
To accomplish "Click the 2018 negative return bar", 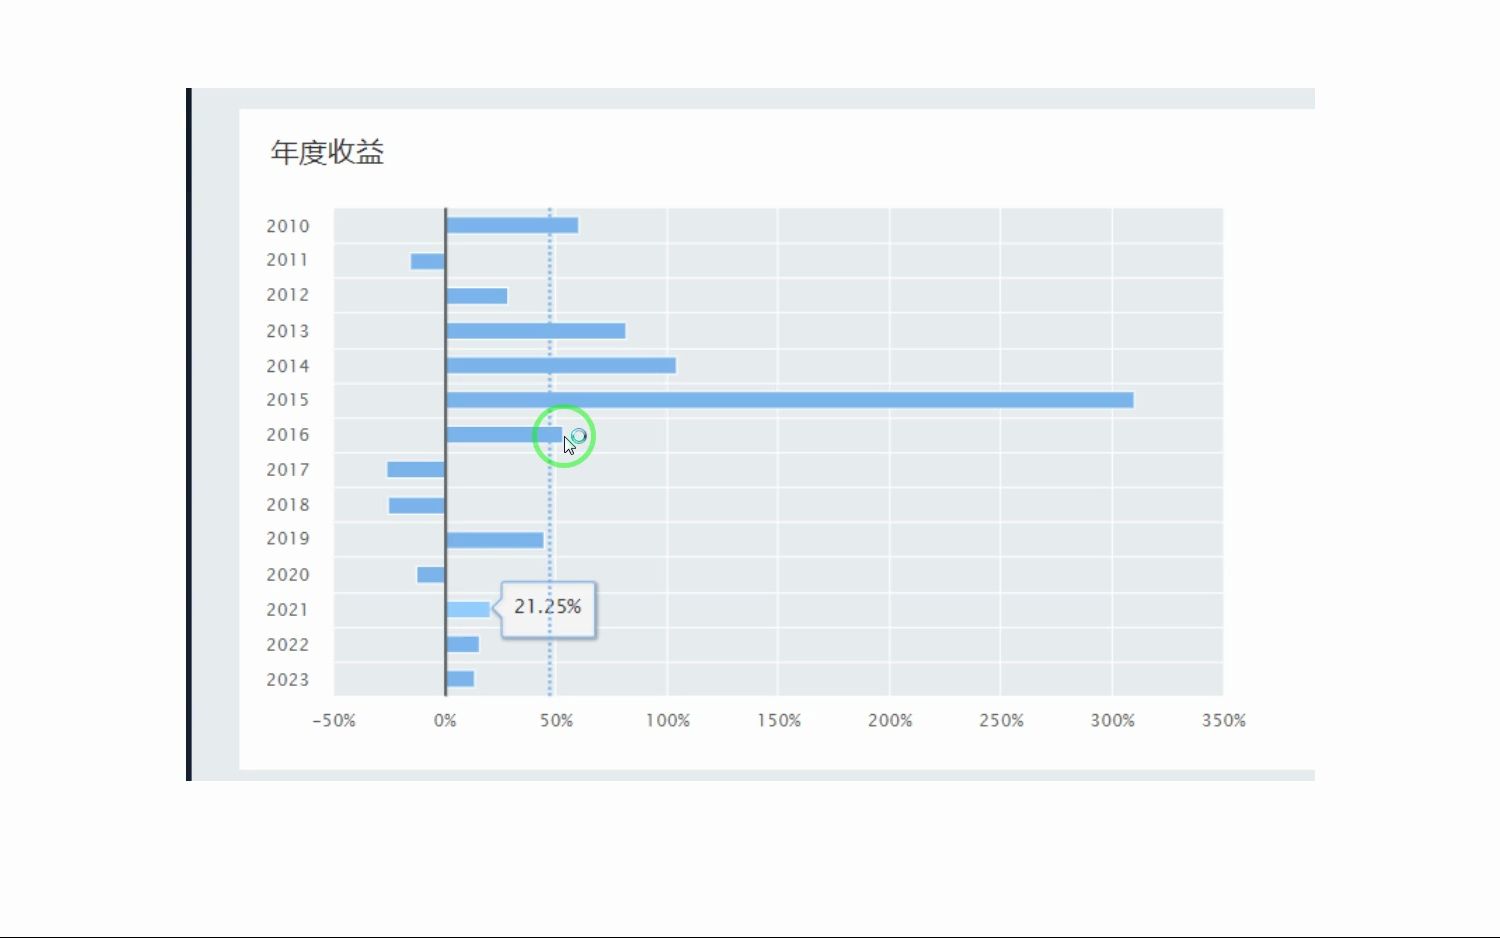I will (x=418, y=505).
